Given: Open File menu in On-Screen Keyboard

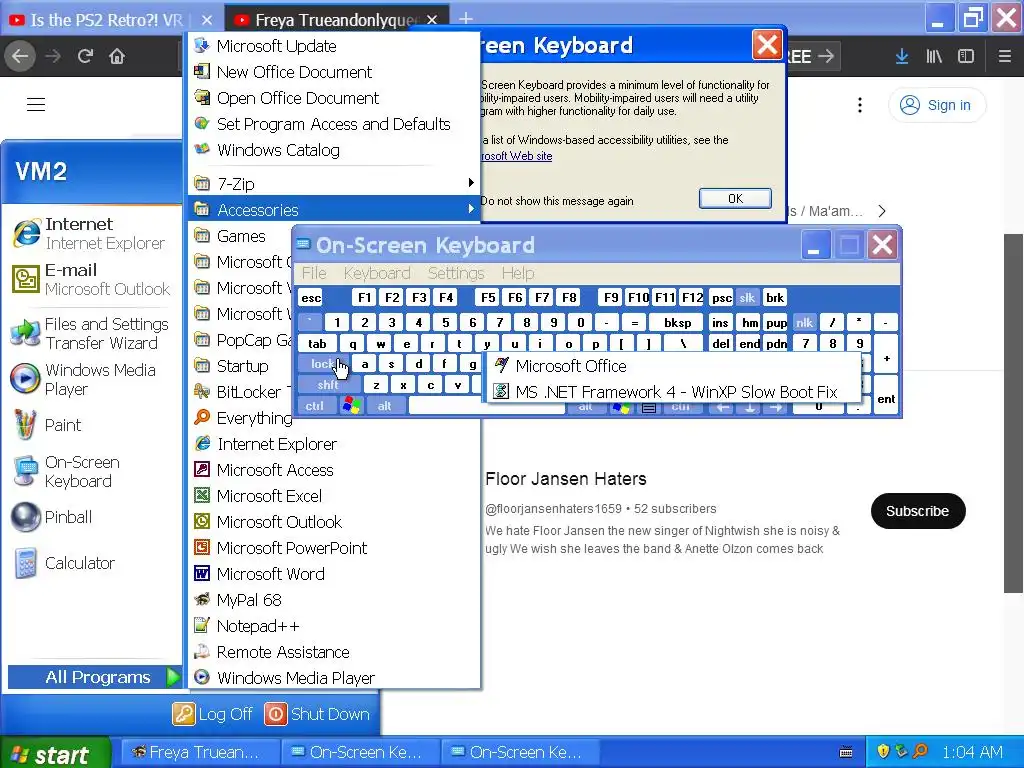Looking at the screenshot, I should [x=314, y=273].
